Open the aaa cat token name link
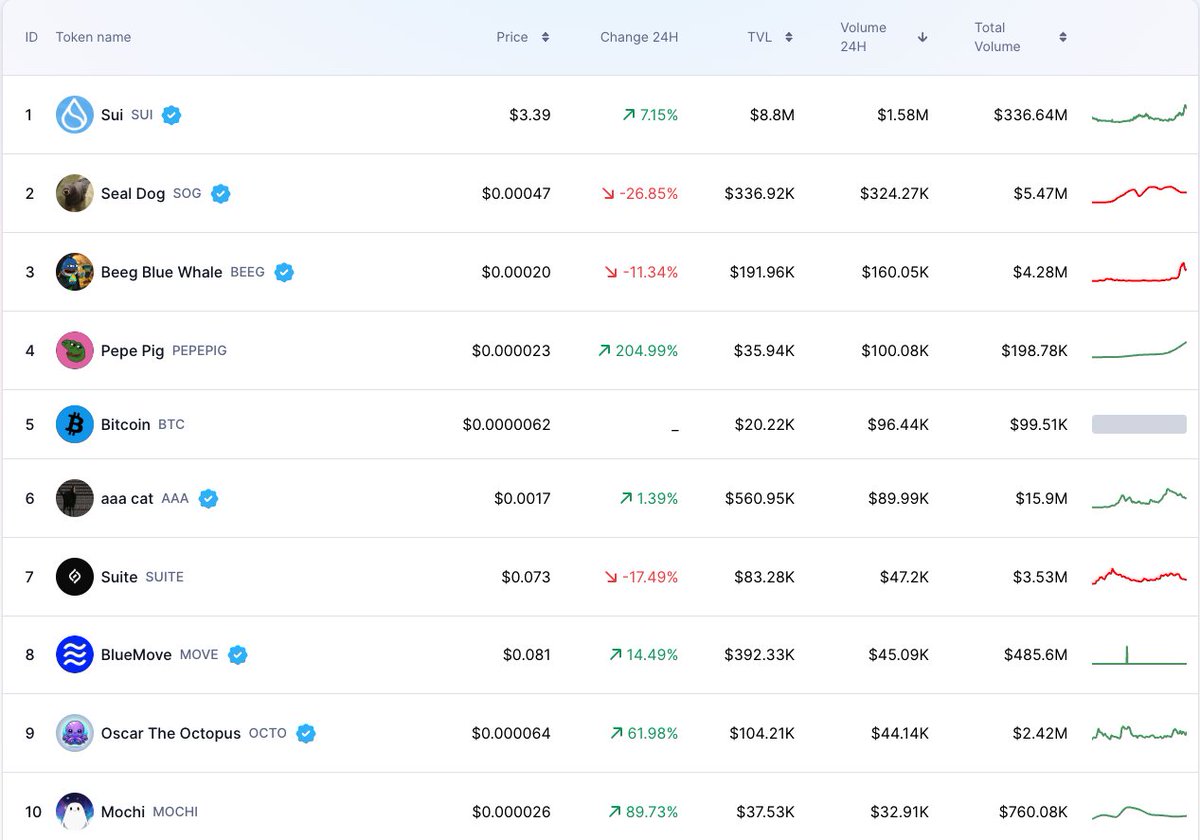The height and width of the screenshot is (840, 1200). (127, 498)
